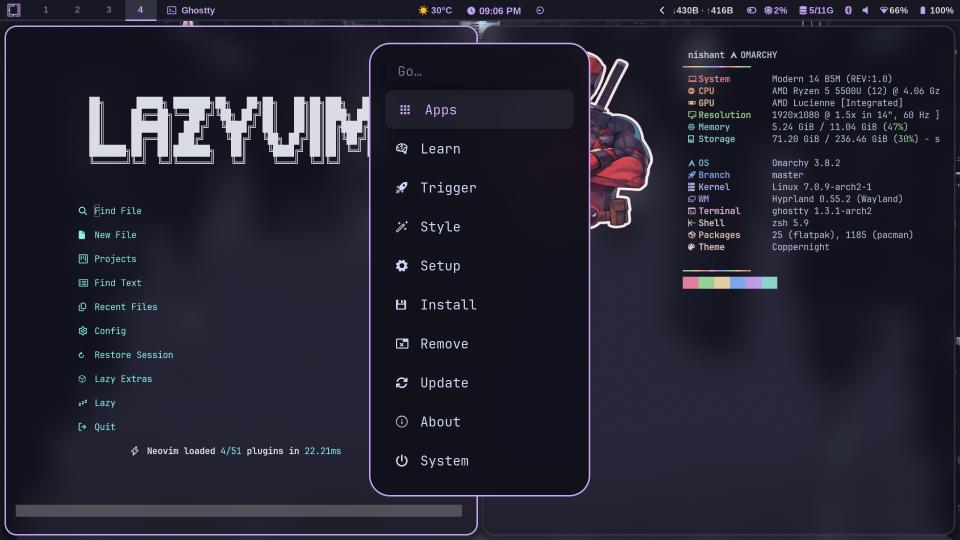This screenshot has width=960, height=540.
Task: Click the Omarchy logo in the top bar
Action: 13,10
